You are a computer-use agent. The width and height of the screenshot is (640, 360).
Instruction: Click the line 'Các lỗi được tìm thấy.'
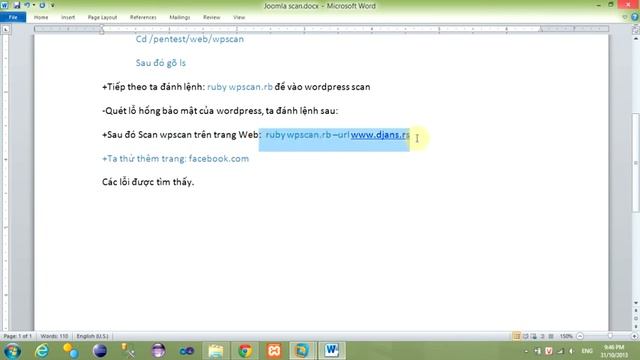pyautogui.click(x=148, y=182)
